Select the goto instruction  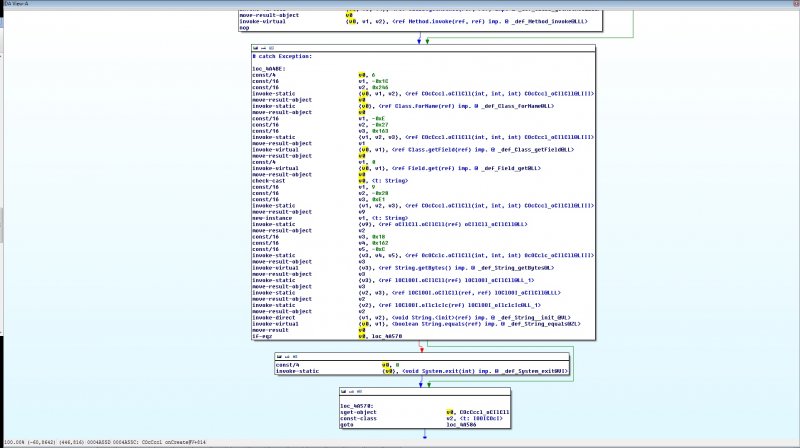[x=346, y=425]
